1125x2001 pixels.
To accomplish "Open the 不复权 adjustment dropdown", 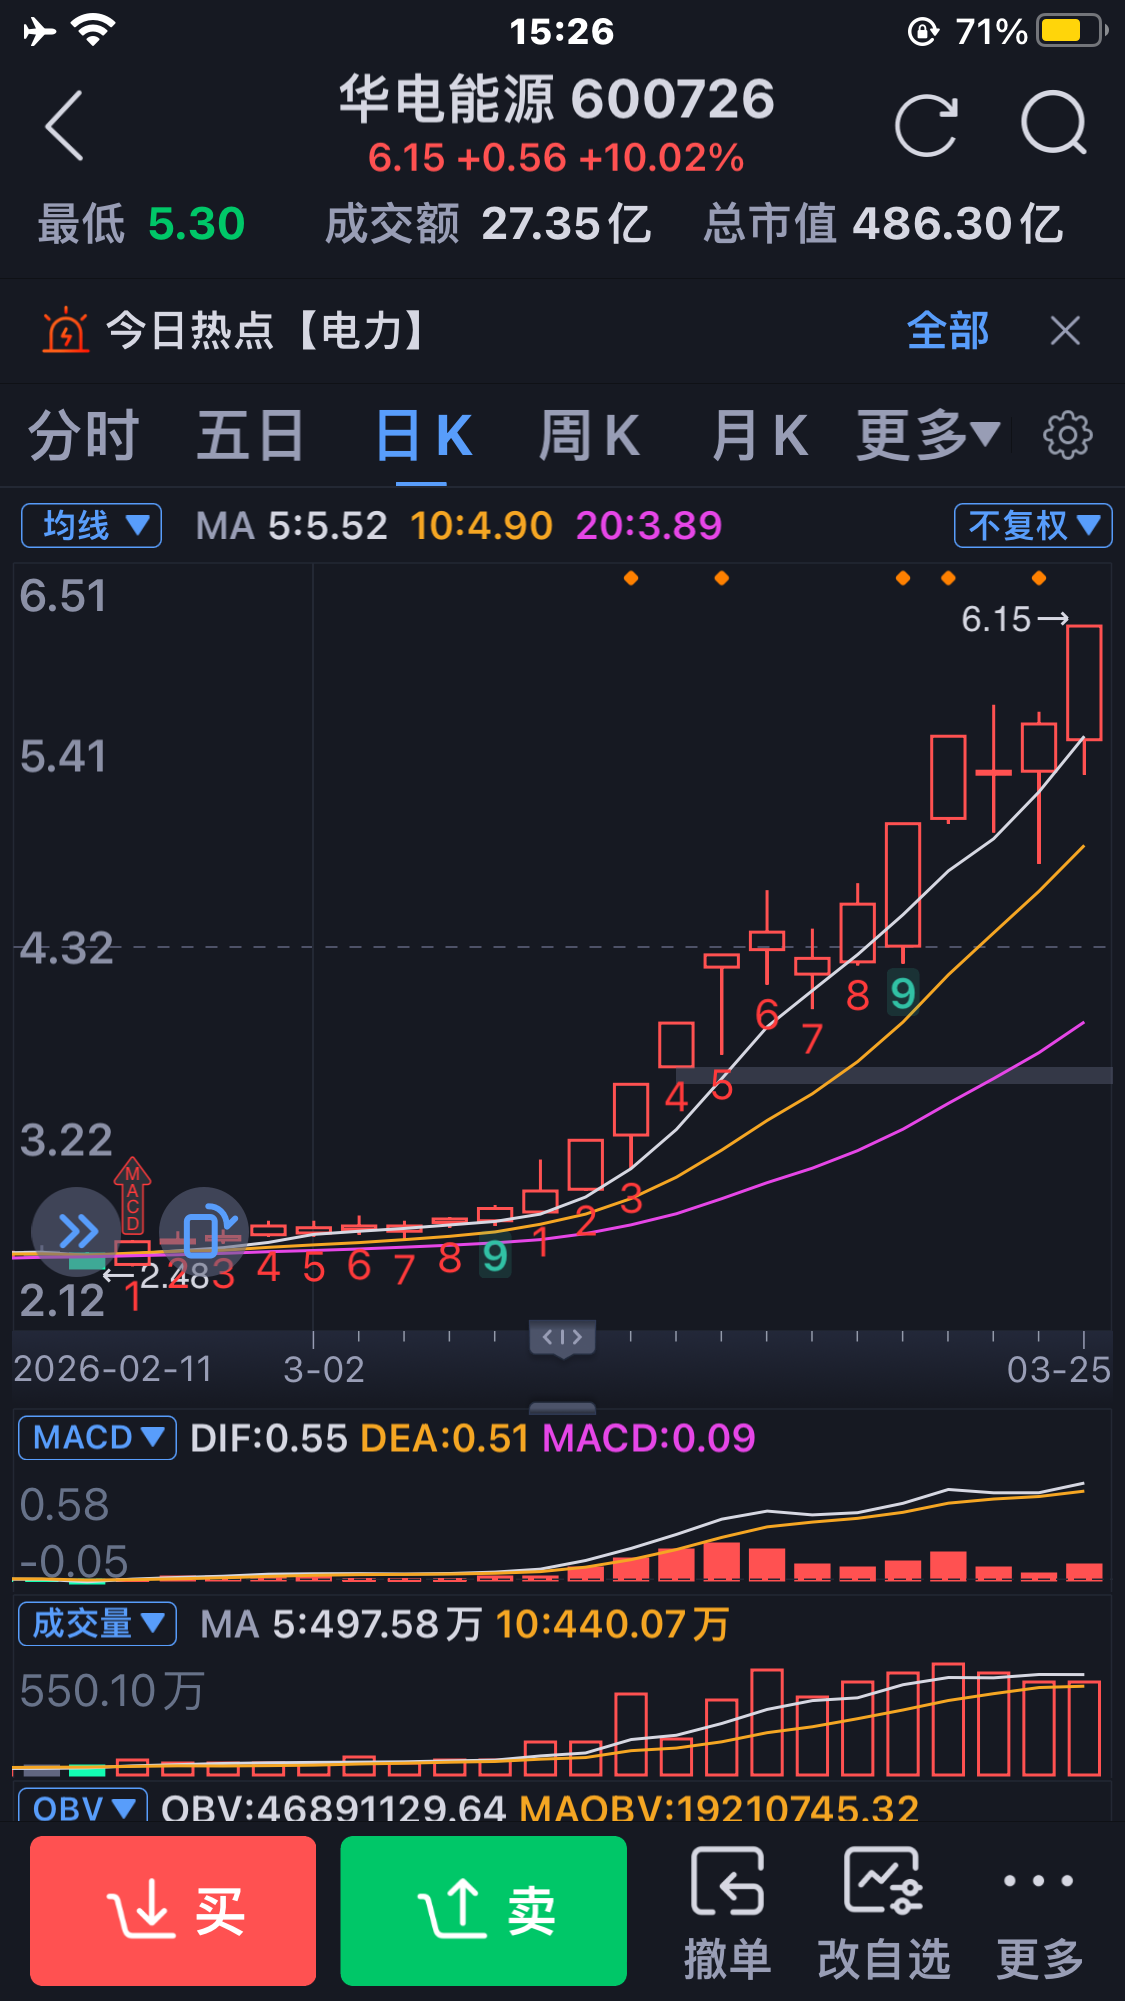I will pos(1033,525).
